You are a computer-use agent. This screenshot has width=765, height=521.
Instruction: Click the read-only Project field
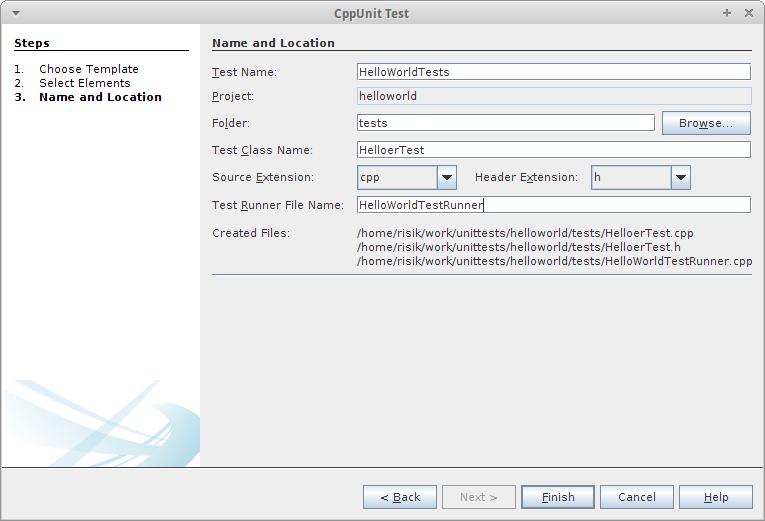(x=554, y=96)
